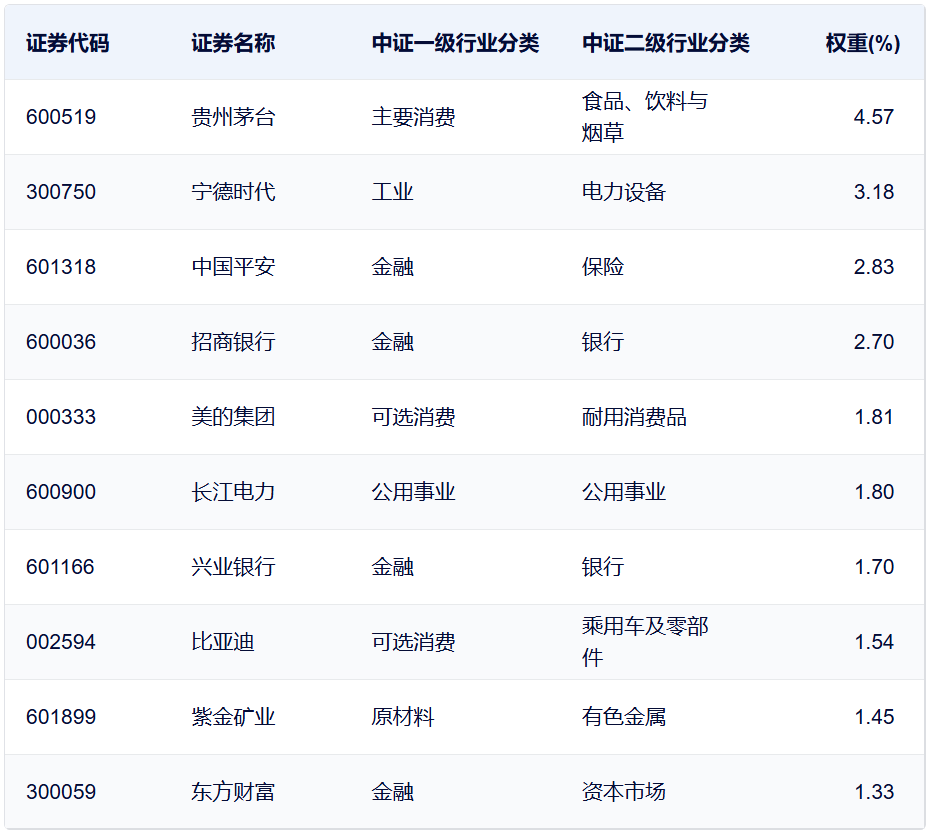Viewport: 930px width, 834px height.
Task: Click 金融 in the 东方财富 row
Action: click(x=393, y=792)
